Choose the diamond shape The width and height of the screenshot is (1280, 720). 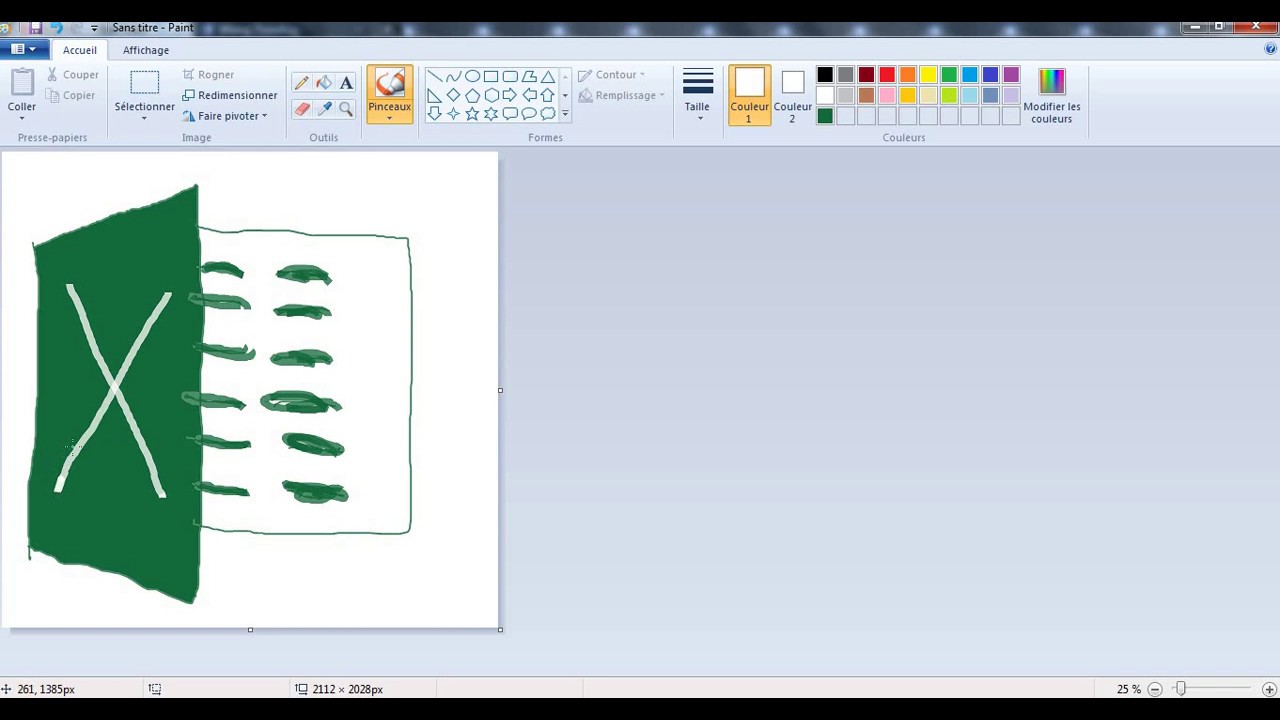(453, 96)
